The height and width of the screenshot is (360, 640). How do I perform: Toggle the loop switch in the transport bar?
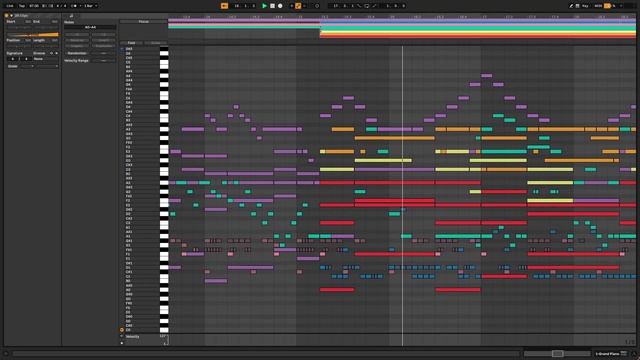click(367, 6)
